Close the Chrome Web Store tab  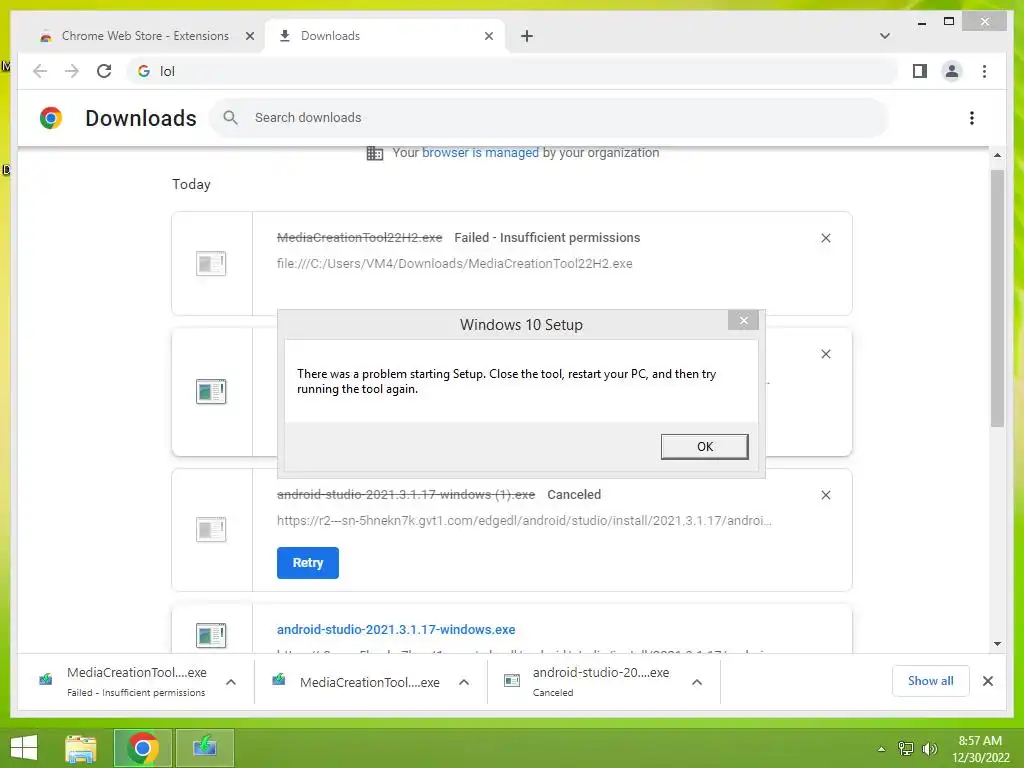[249, 36]
